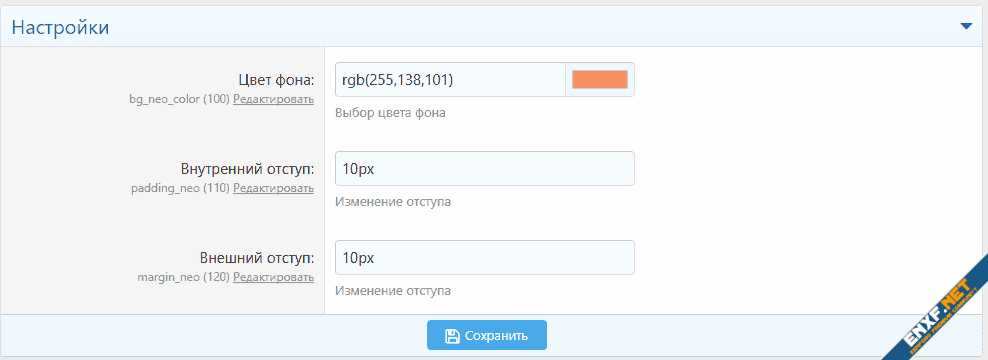Click the Изменение отступа hint below margin field
This screenshot has height=360, width=988.
[393, 291]
